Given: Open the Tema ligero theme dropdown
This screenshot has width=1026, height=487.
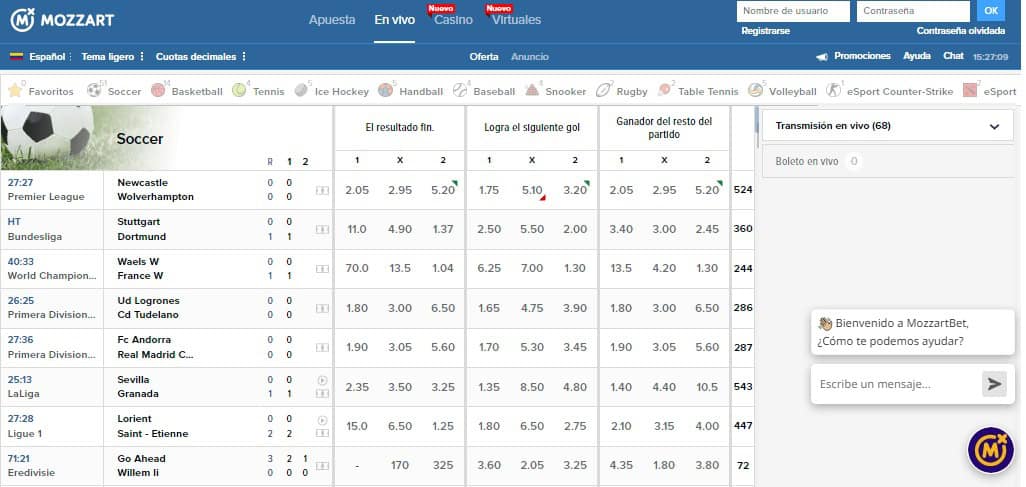Looking at the screenshot, I should [x=113, y=57].
